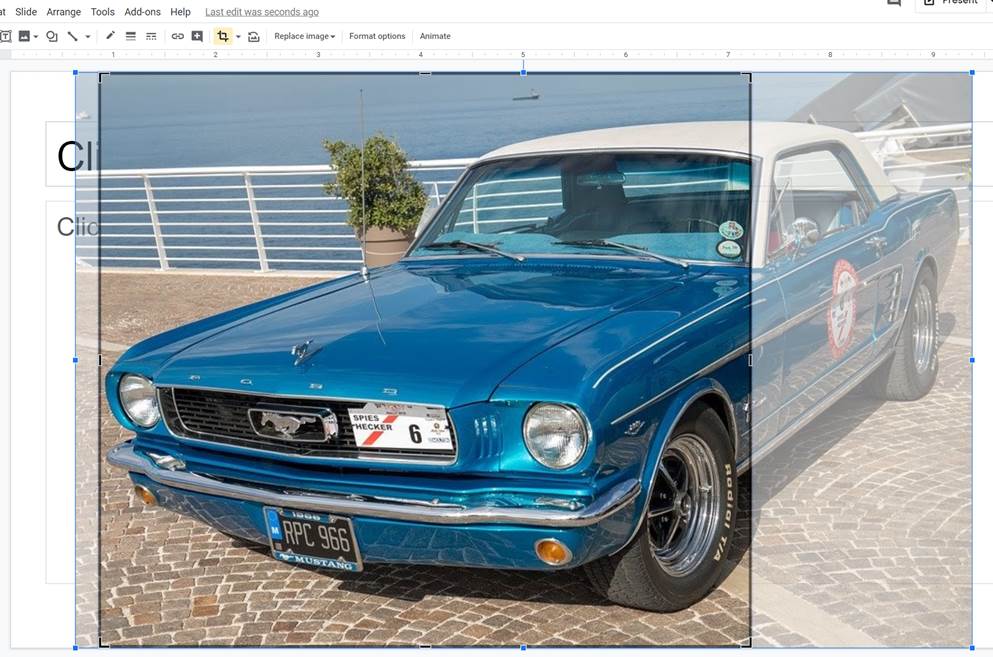Open the Tools menu
This screenshot has height=657, width=993.
pyautogui.click(x=102, y=12)
